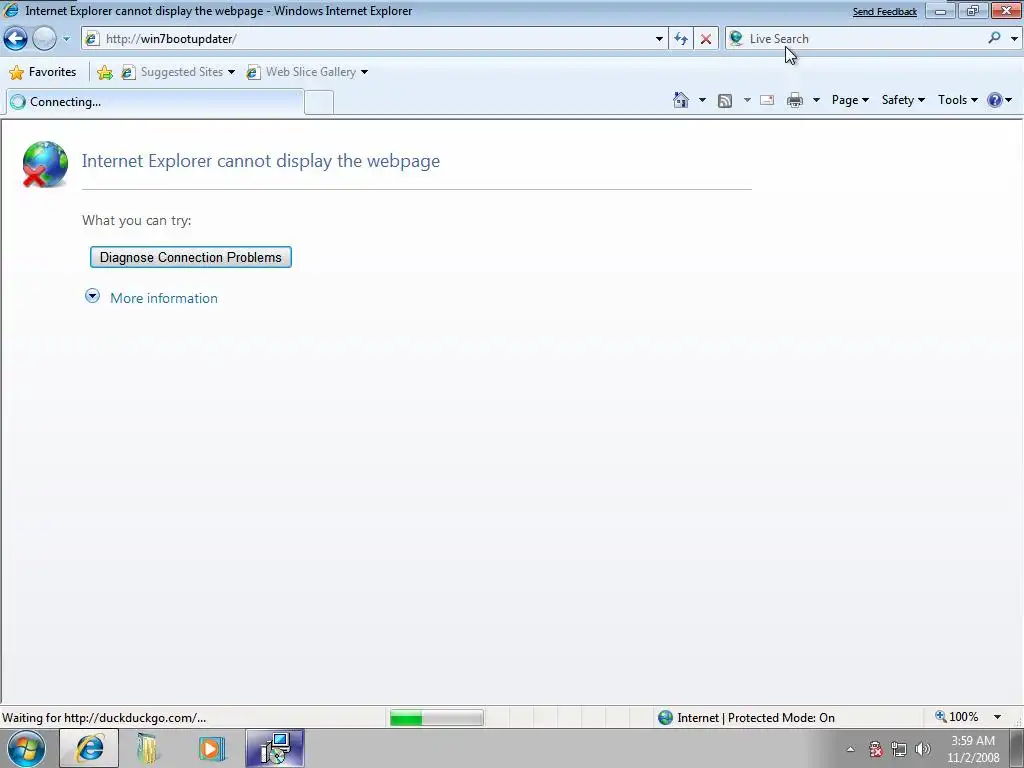Show hidden system tray icons

pyautogui.click(x=850, y=749)
